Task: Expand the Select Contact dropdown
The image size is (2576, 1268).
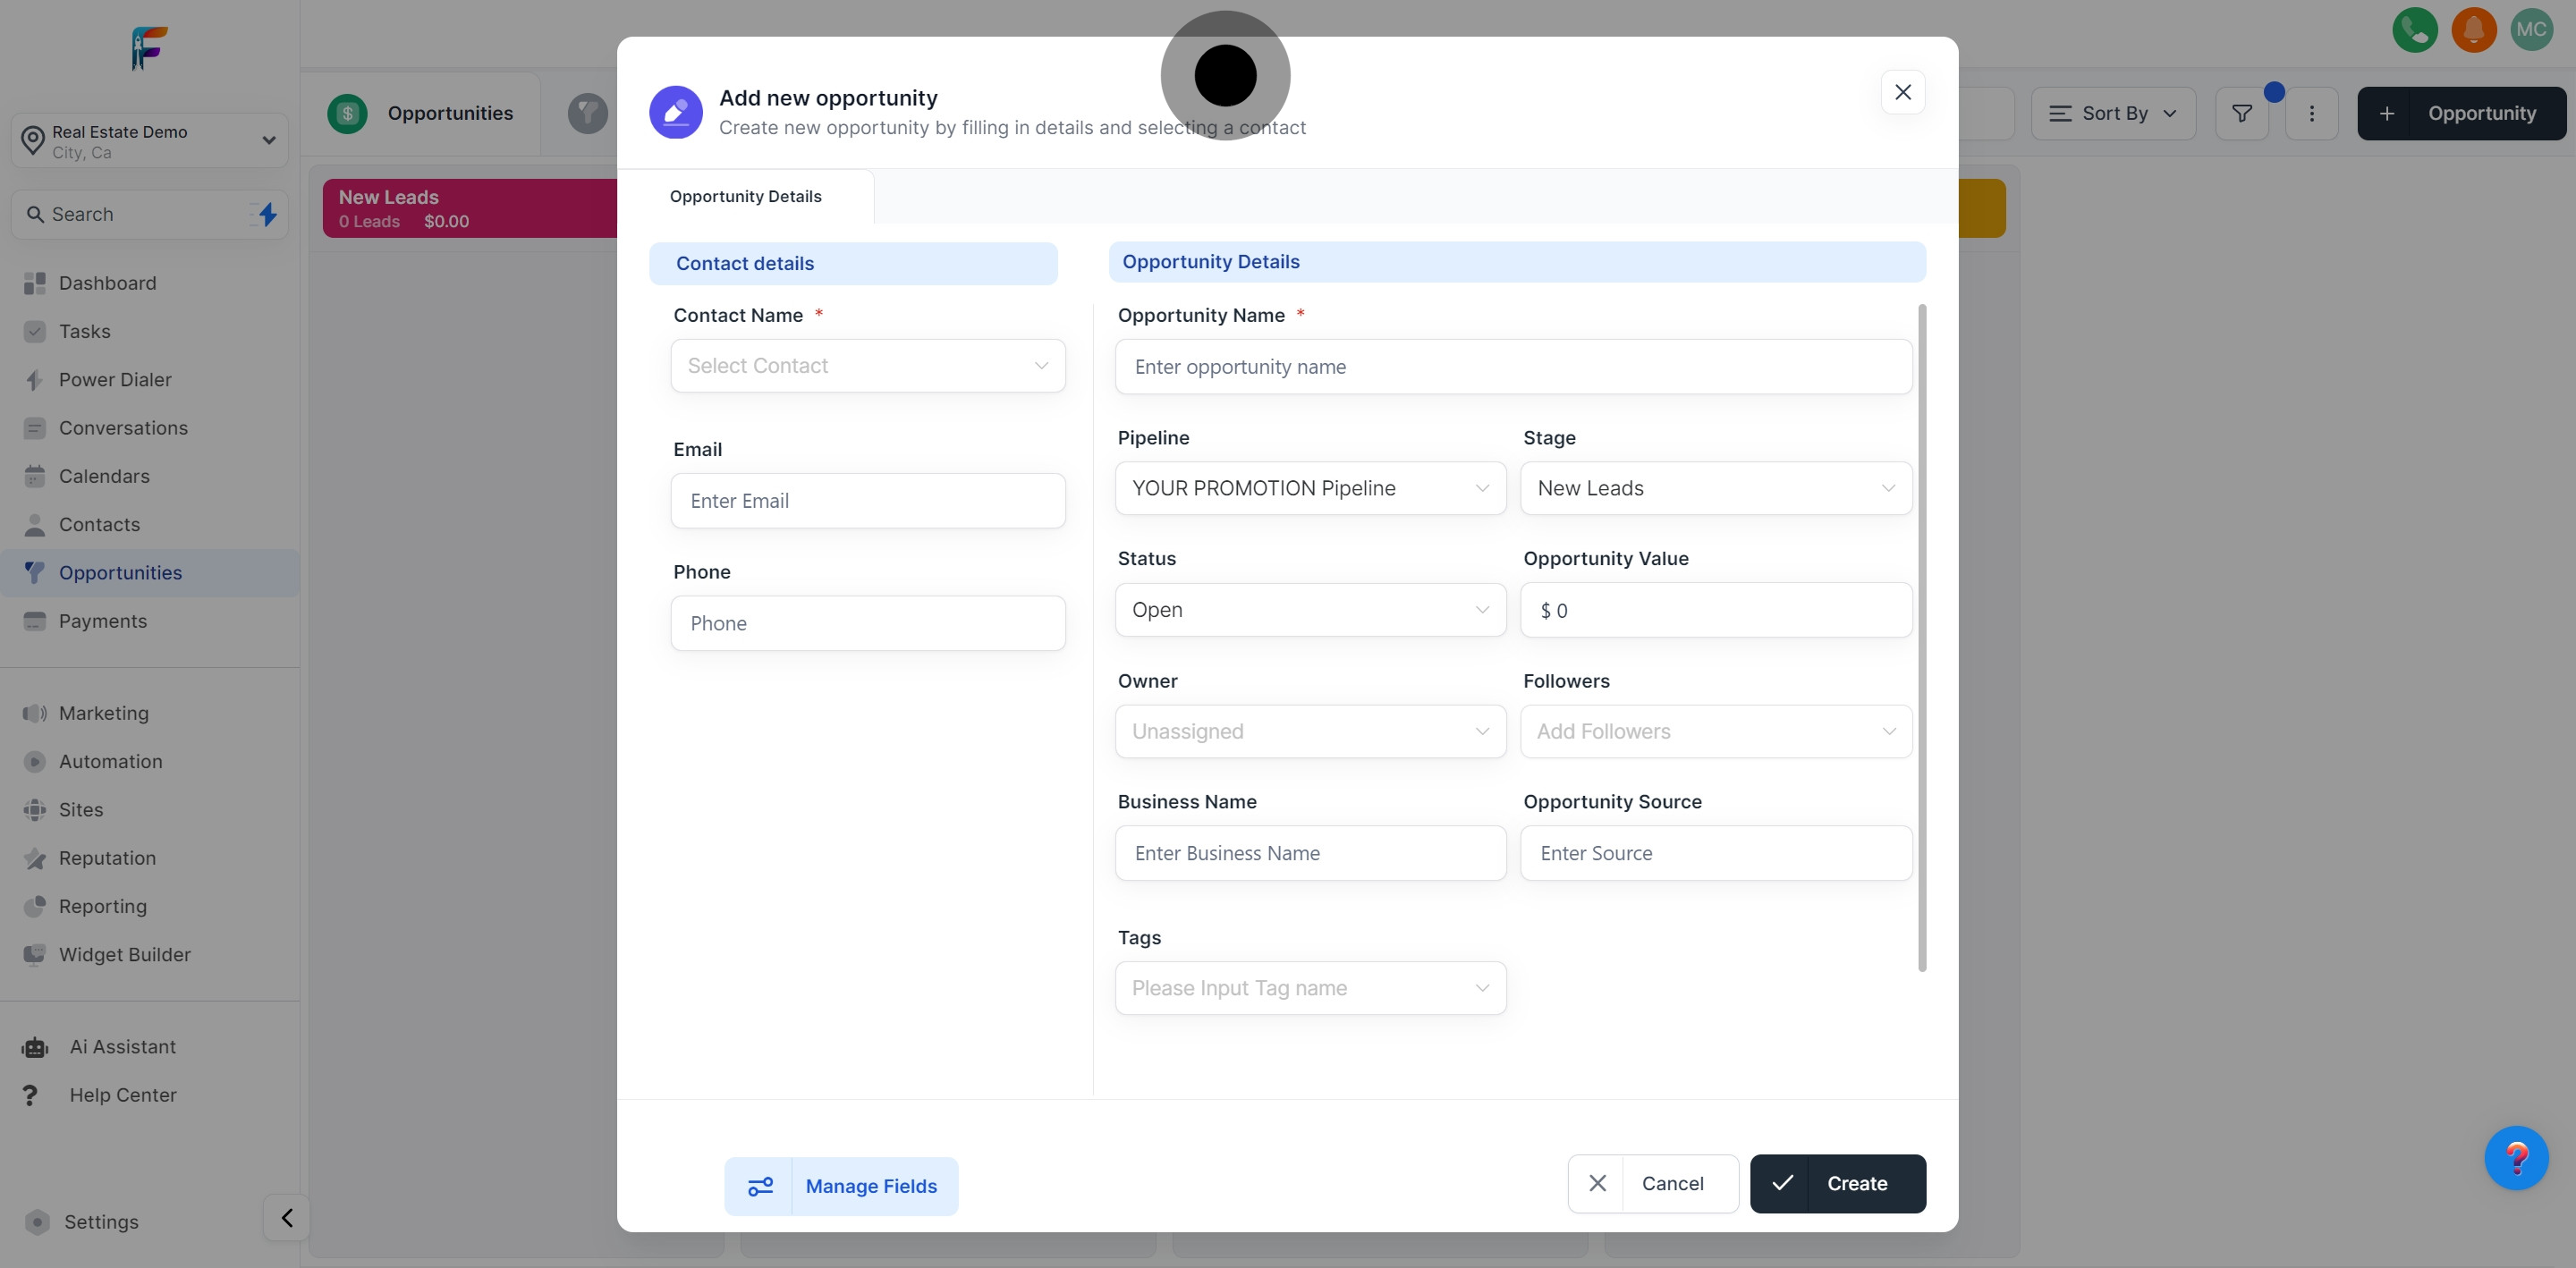Action: 867,366
